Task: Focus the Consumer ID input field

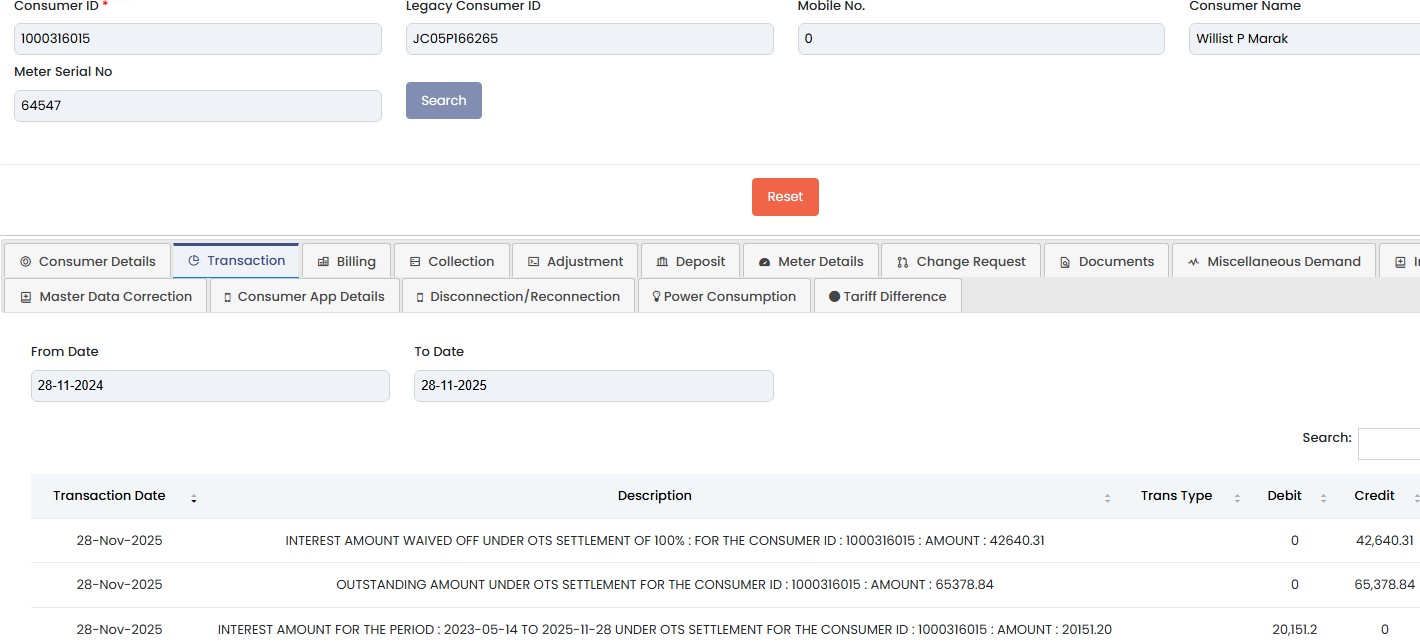Action: (x=197, y=39)
